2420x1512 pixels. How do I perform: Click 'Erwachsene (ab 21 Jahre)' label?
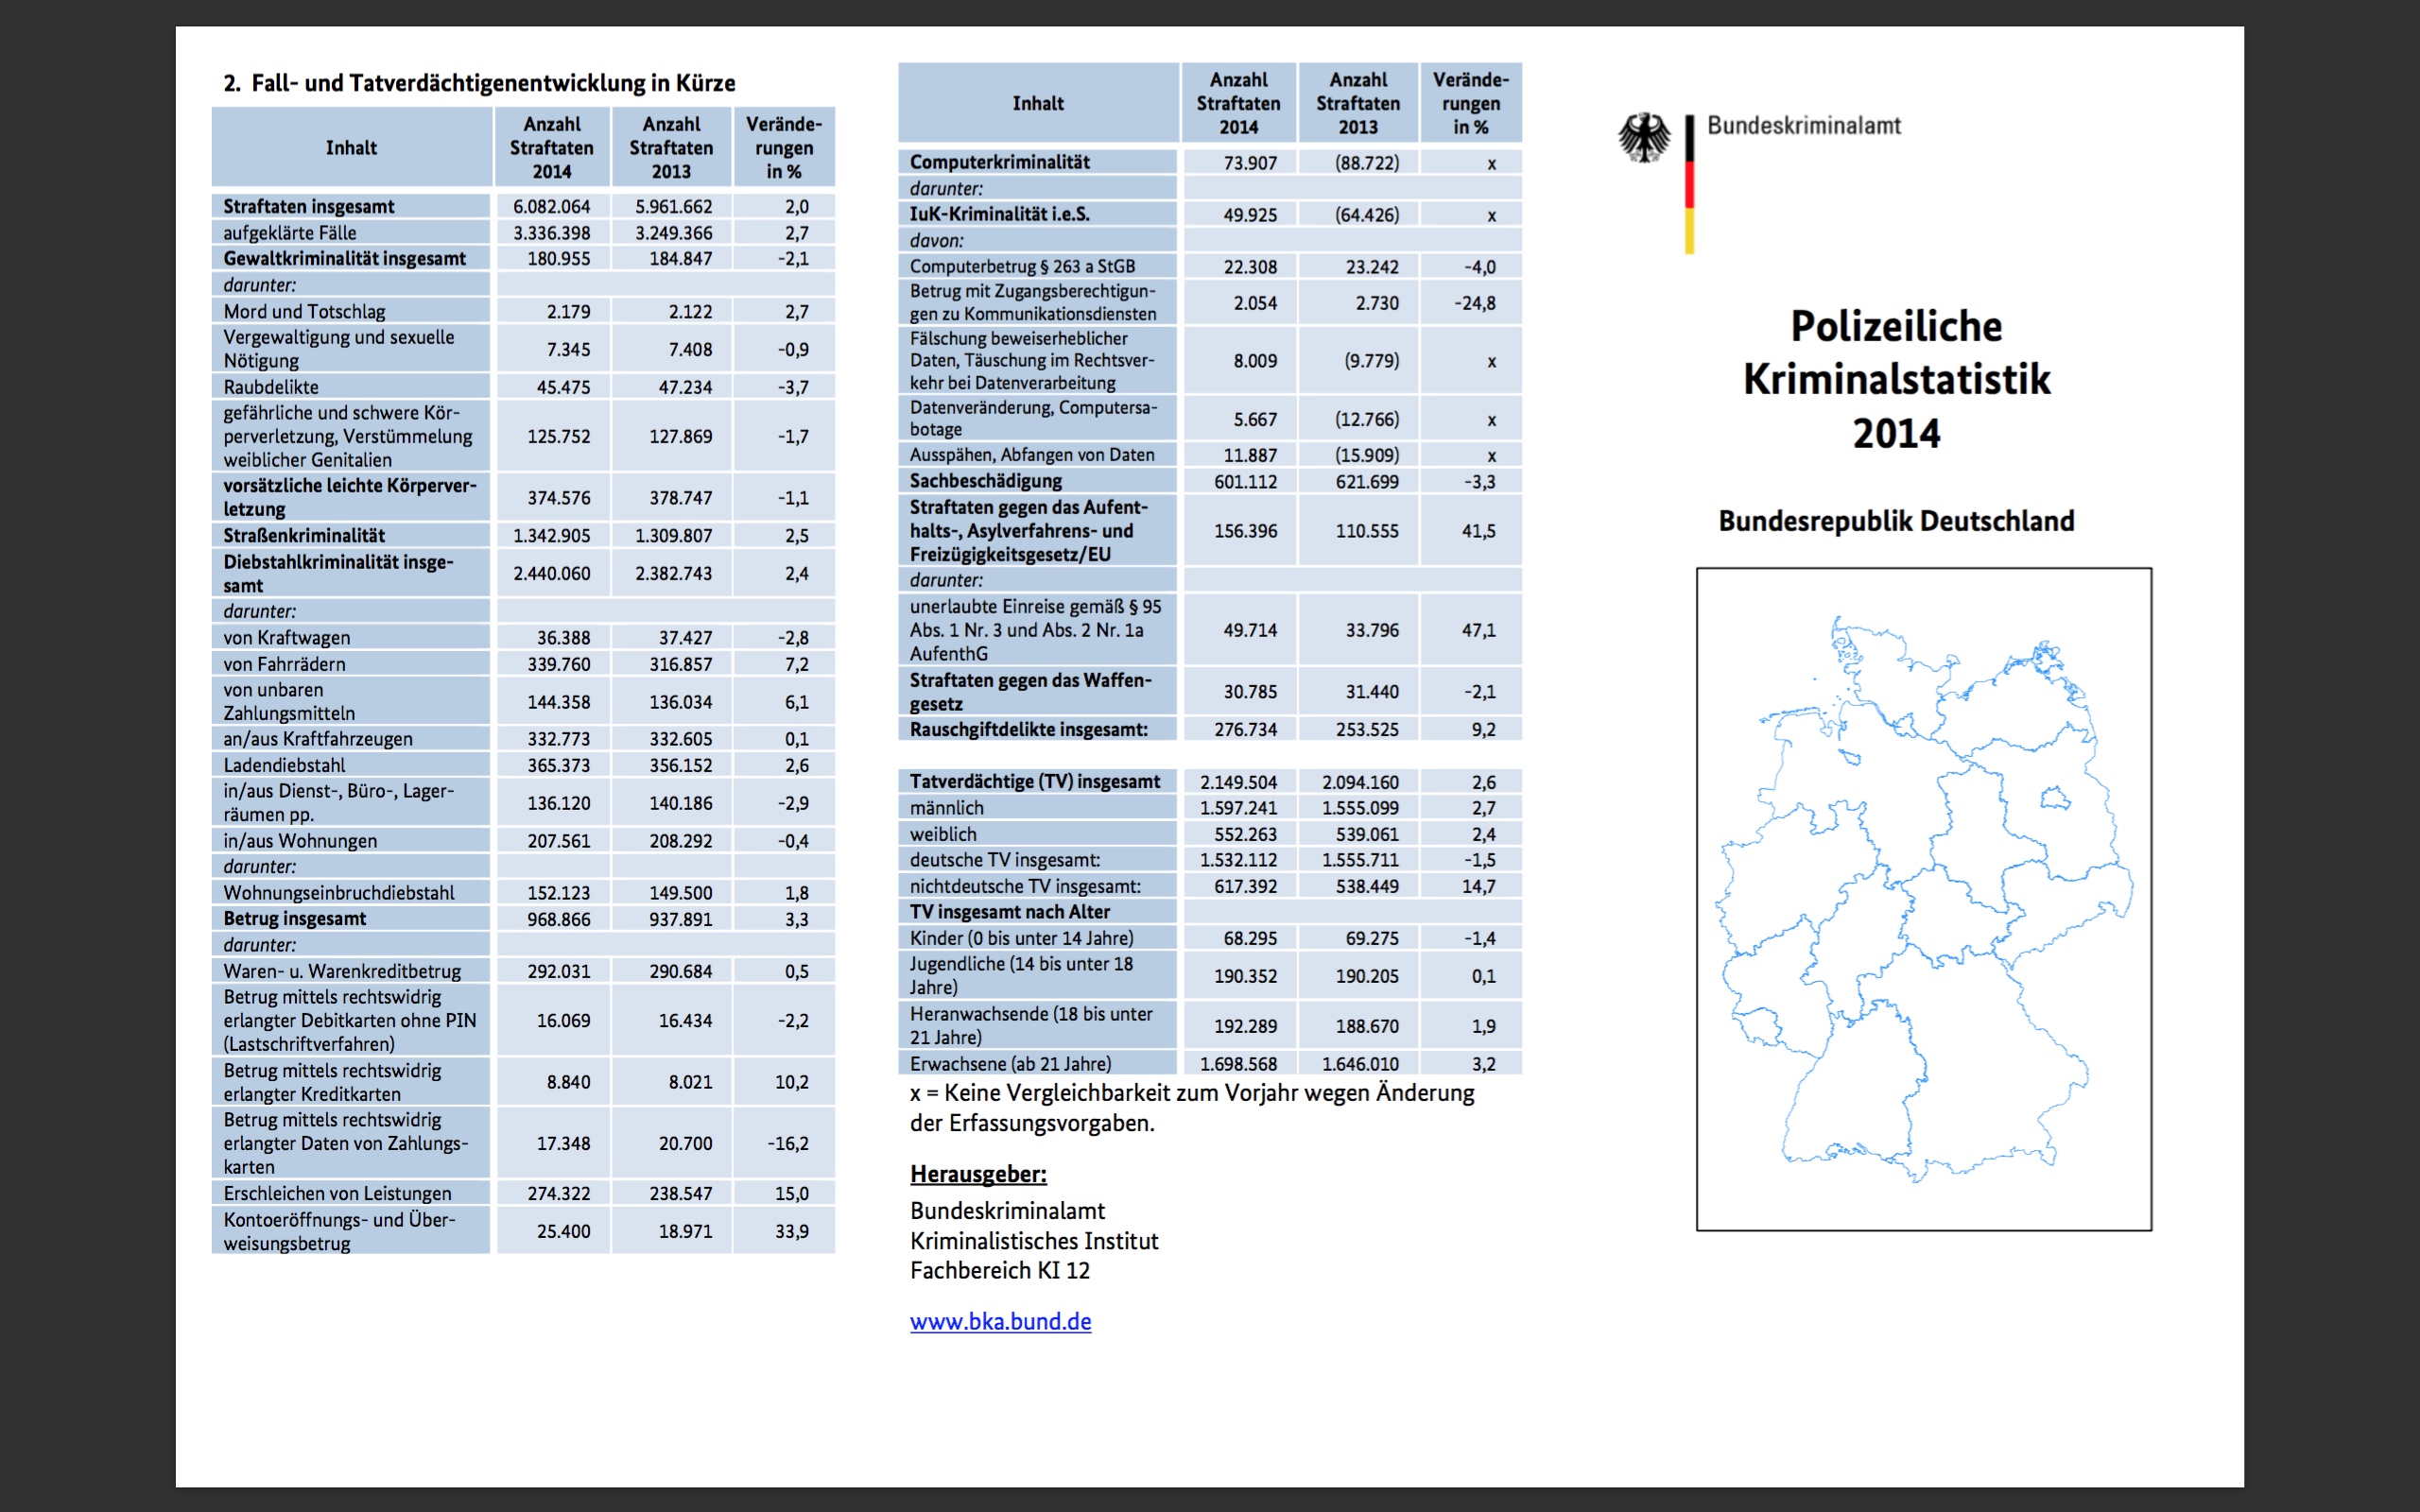click(1011, 1064)
